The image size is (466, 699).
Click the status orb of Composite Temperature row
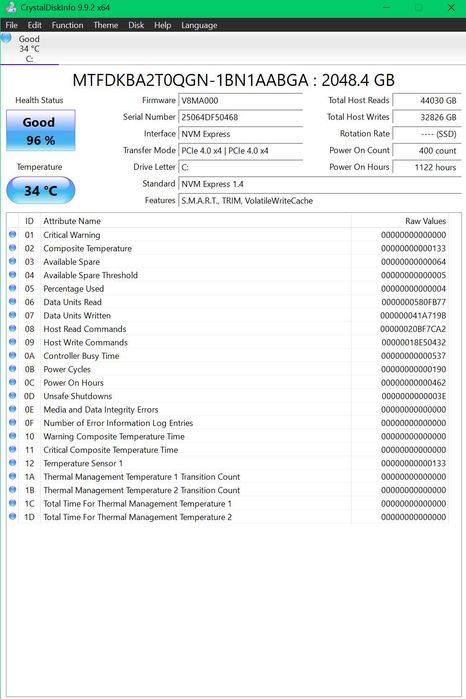click(12, 248)
